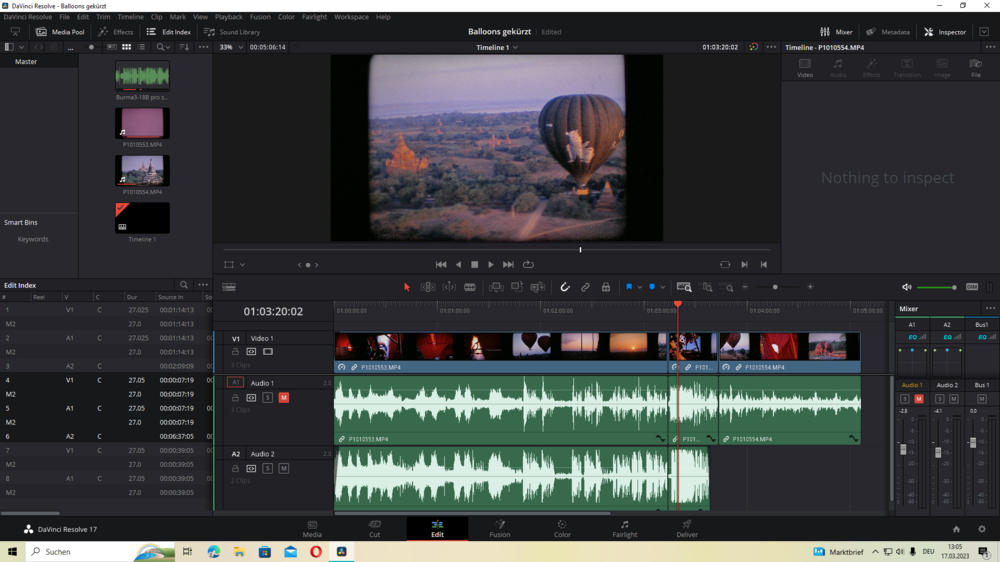The image size is (1000, 562).
Task: Select the P1010554.MP4 thumbnail in media pool
Action: click(142, 171)
